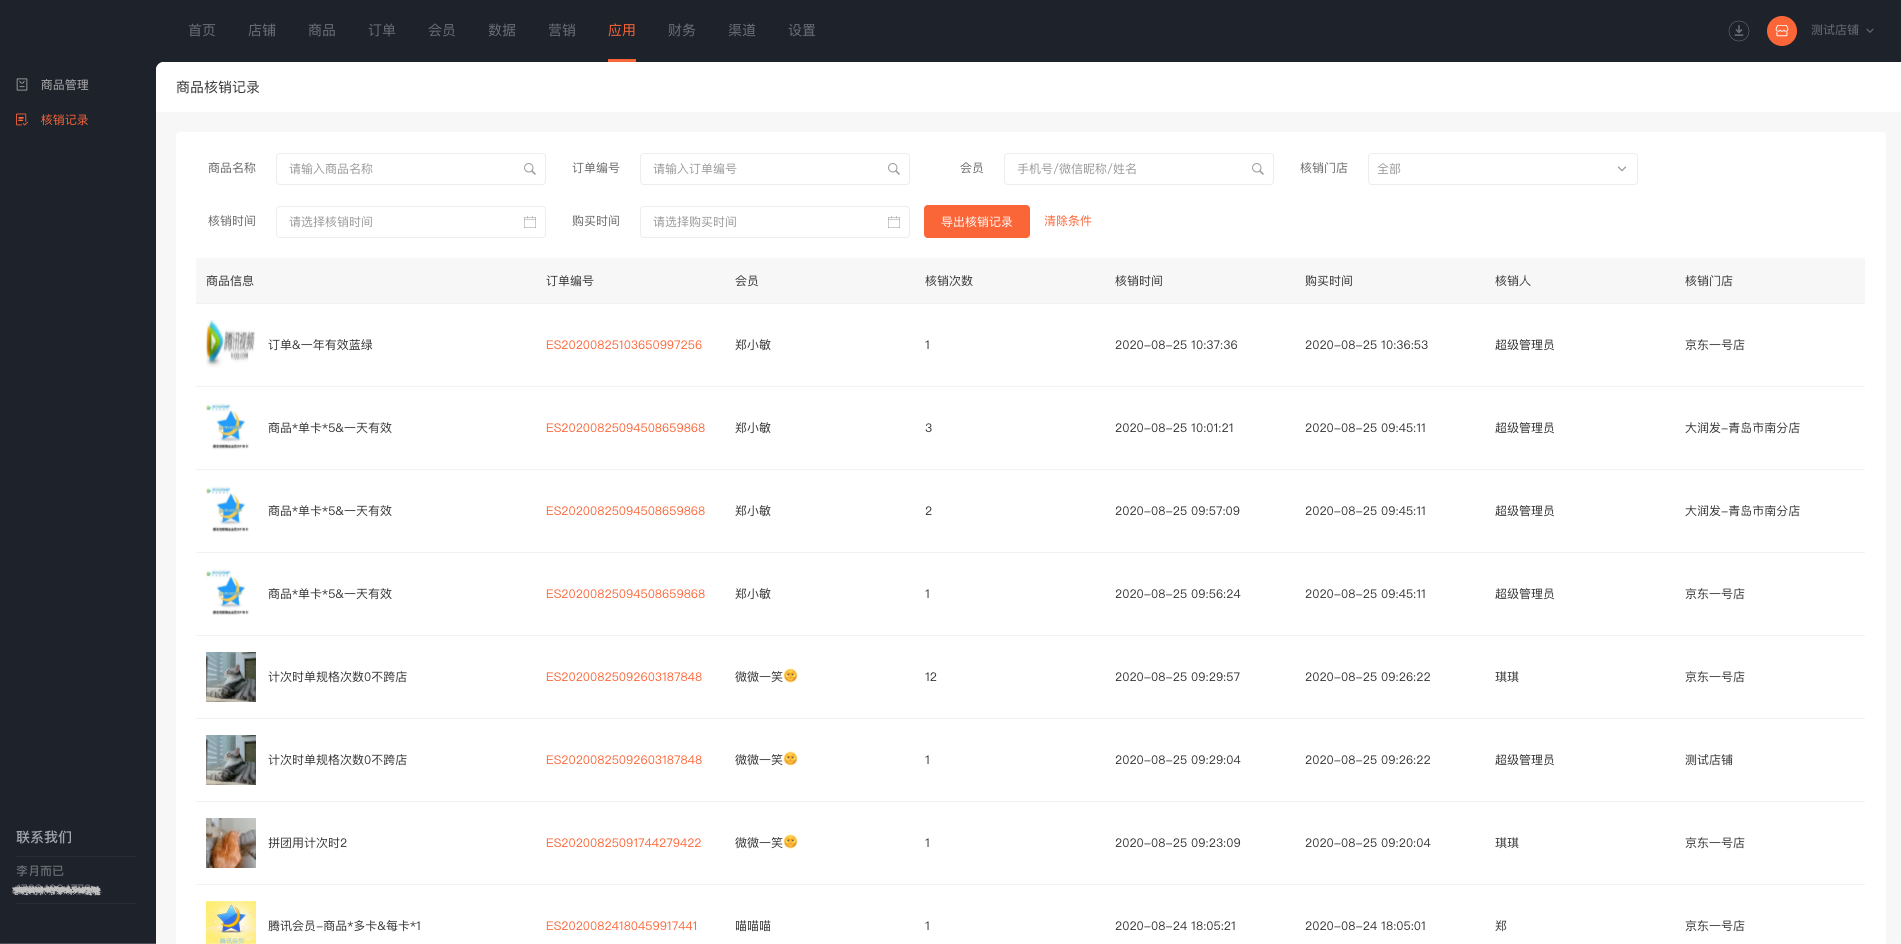
Task: Click the 清除条件 link
Action: pos(1068,221)
